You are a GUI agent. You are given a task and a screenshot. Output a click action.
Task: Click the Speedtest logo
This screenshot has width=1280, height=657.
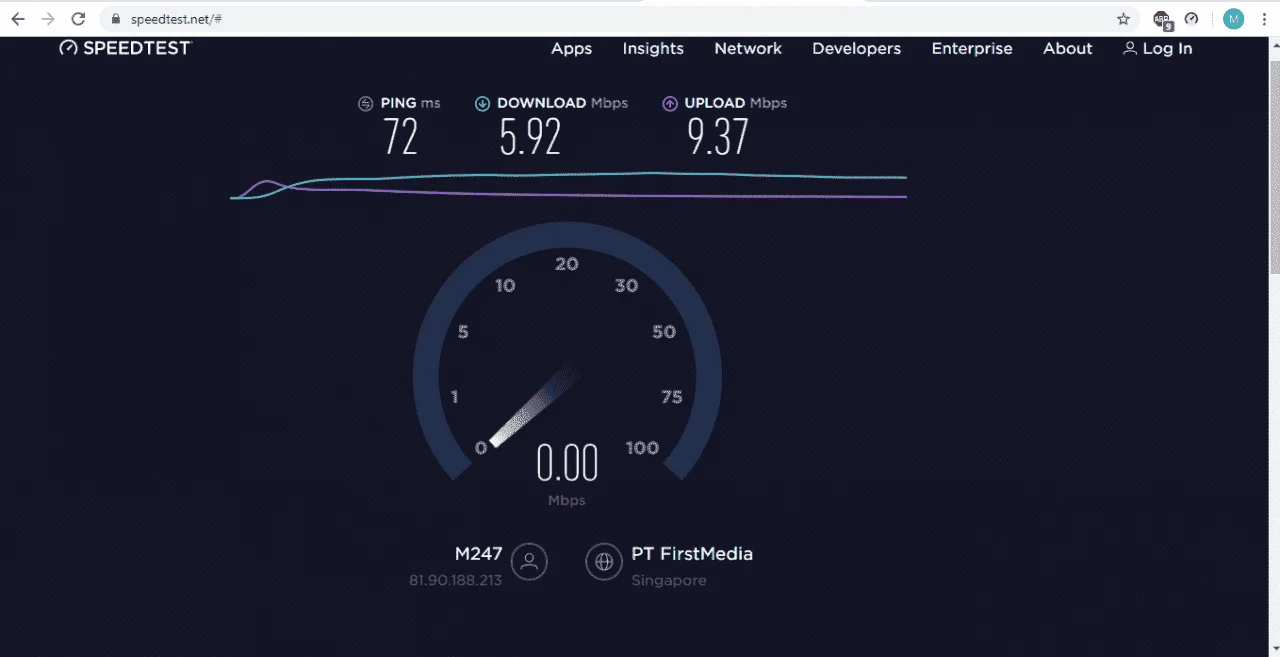click(125, 48)
